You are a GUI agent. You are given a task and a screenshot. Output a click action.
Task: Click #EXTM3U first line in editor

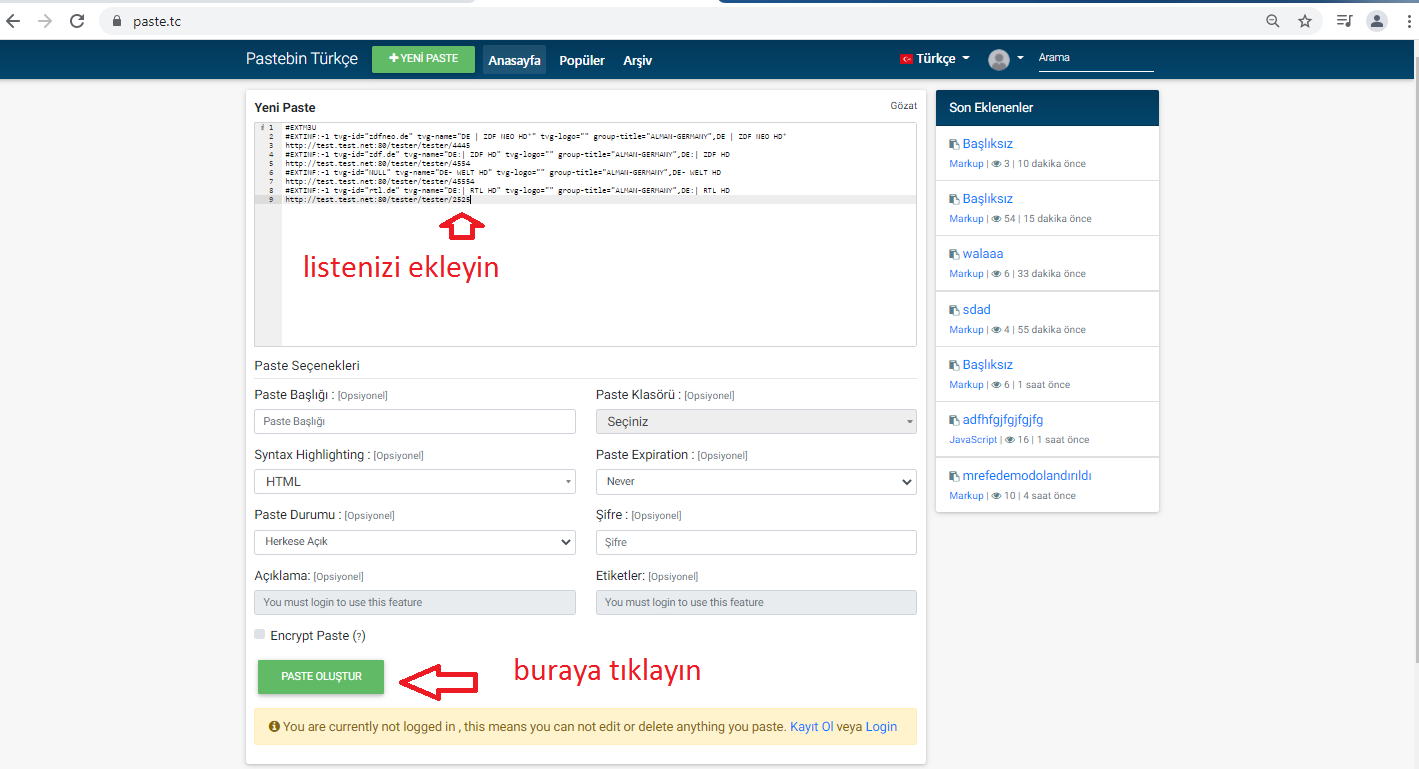[x=302, y=128]
